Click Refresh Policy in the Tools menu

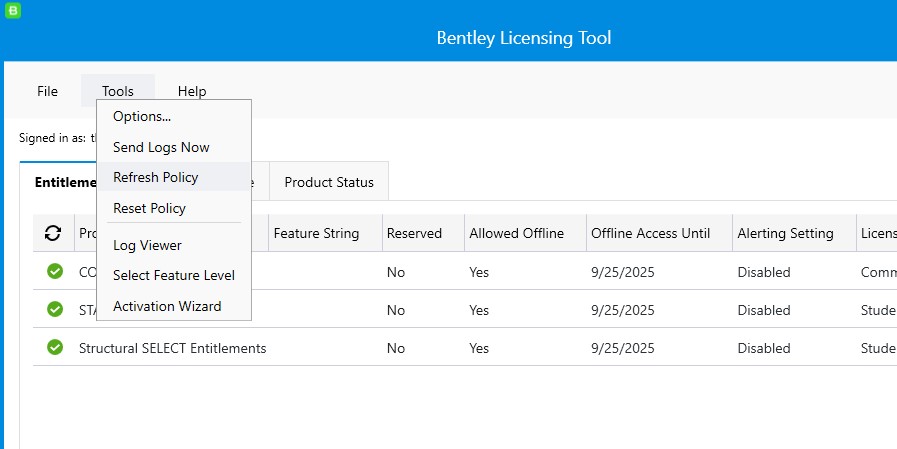point(156,177)
